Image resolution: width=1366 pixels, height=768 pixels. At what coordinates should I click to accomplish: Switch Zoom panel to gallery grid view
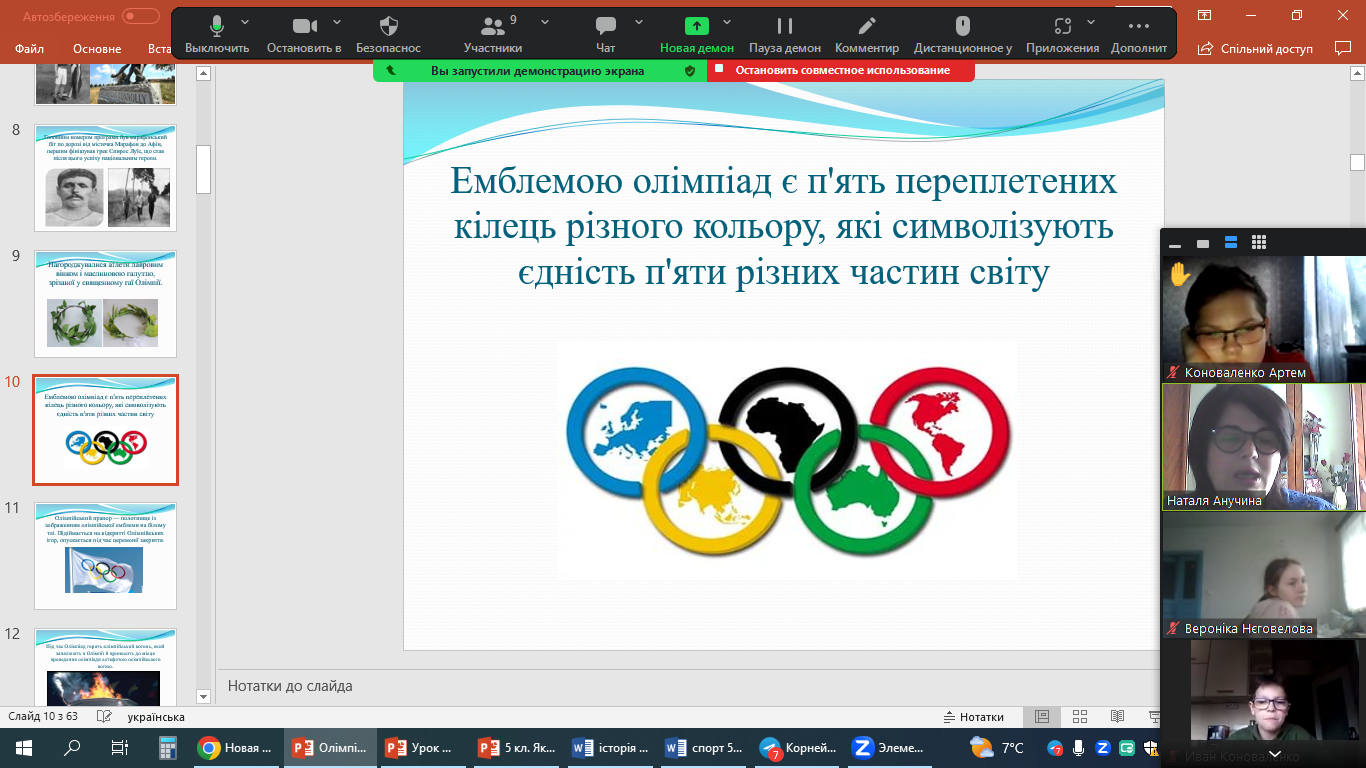(x=1259, y=243)
